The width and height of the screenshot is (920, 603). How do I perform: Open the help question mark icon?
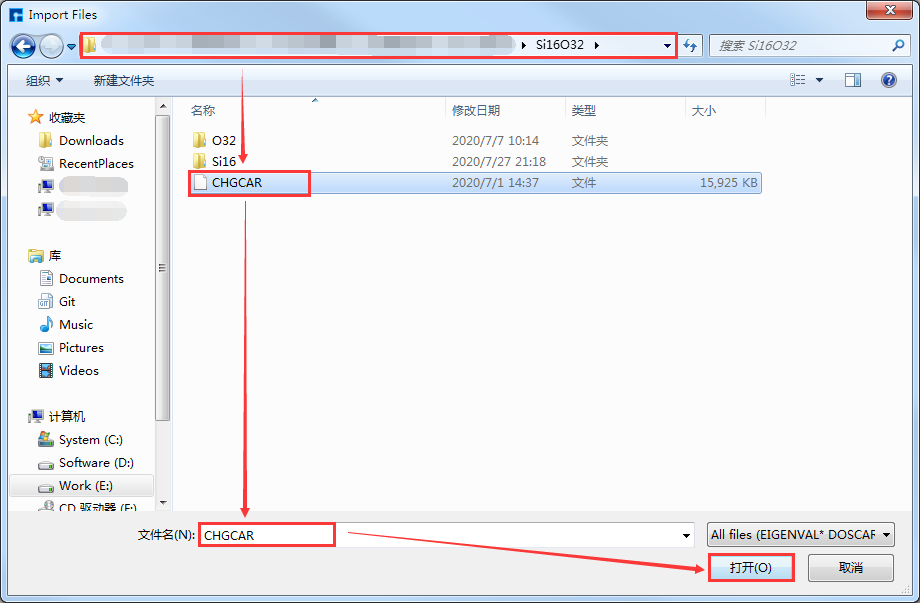pyautogui.click(x=887, y=80)
